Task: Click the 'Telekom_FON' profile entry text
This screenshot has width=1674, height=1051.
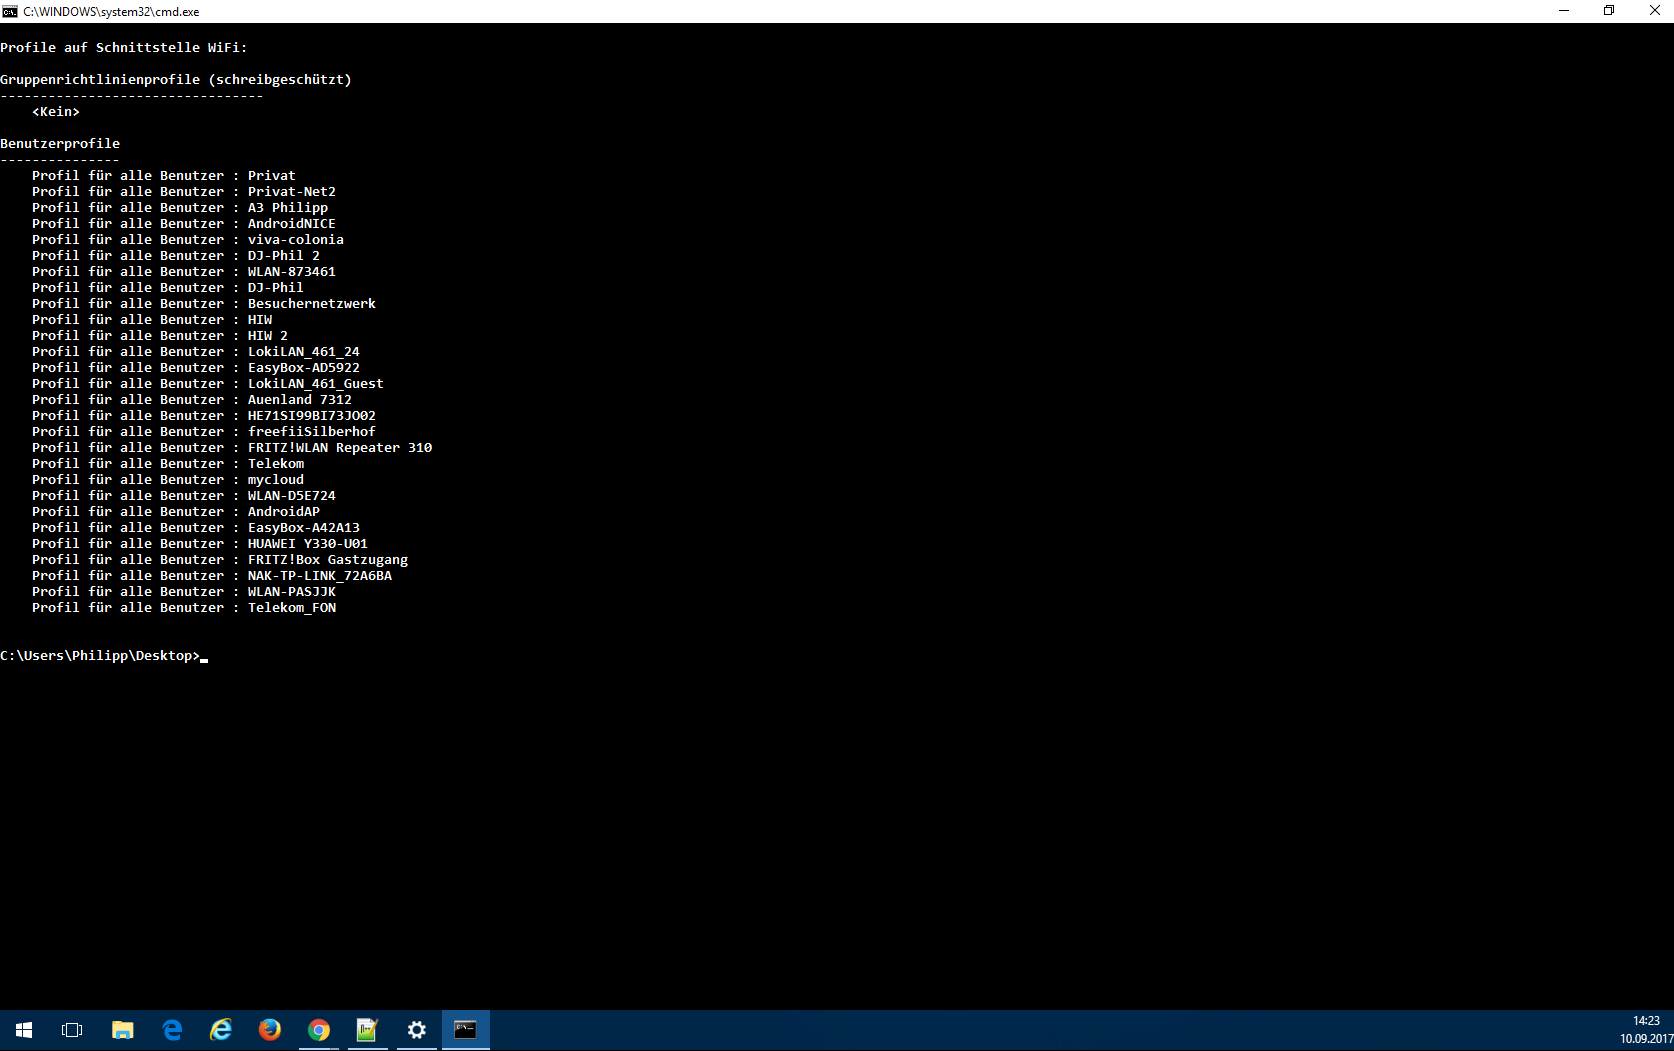Action: (292, 608)
